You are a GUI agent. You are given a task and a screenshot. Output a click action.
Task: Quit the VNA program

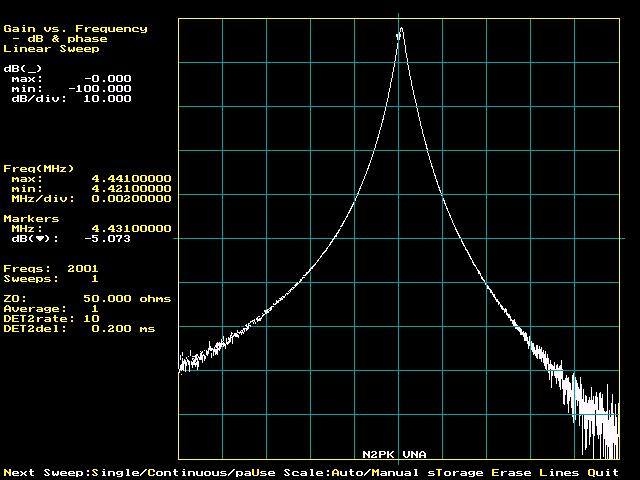click(x=603, y=472)
